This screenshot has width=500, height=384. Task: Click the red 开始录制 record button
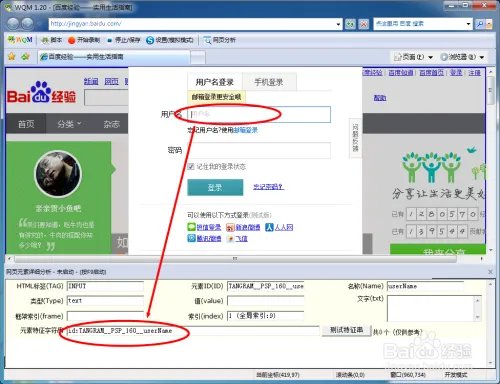pos(84,40)
